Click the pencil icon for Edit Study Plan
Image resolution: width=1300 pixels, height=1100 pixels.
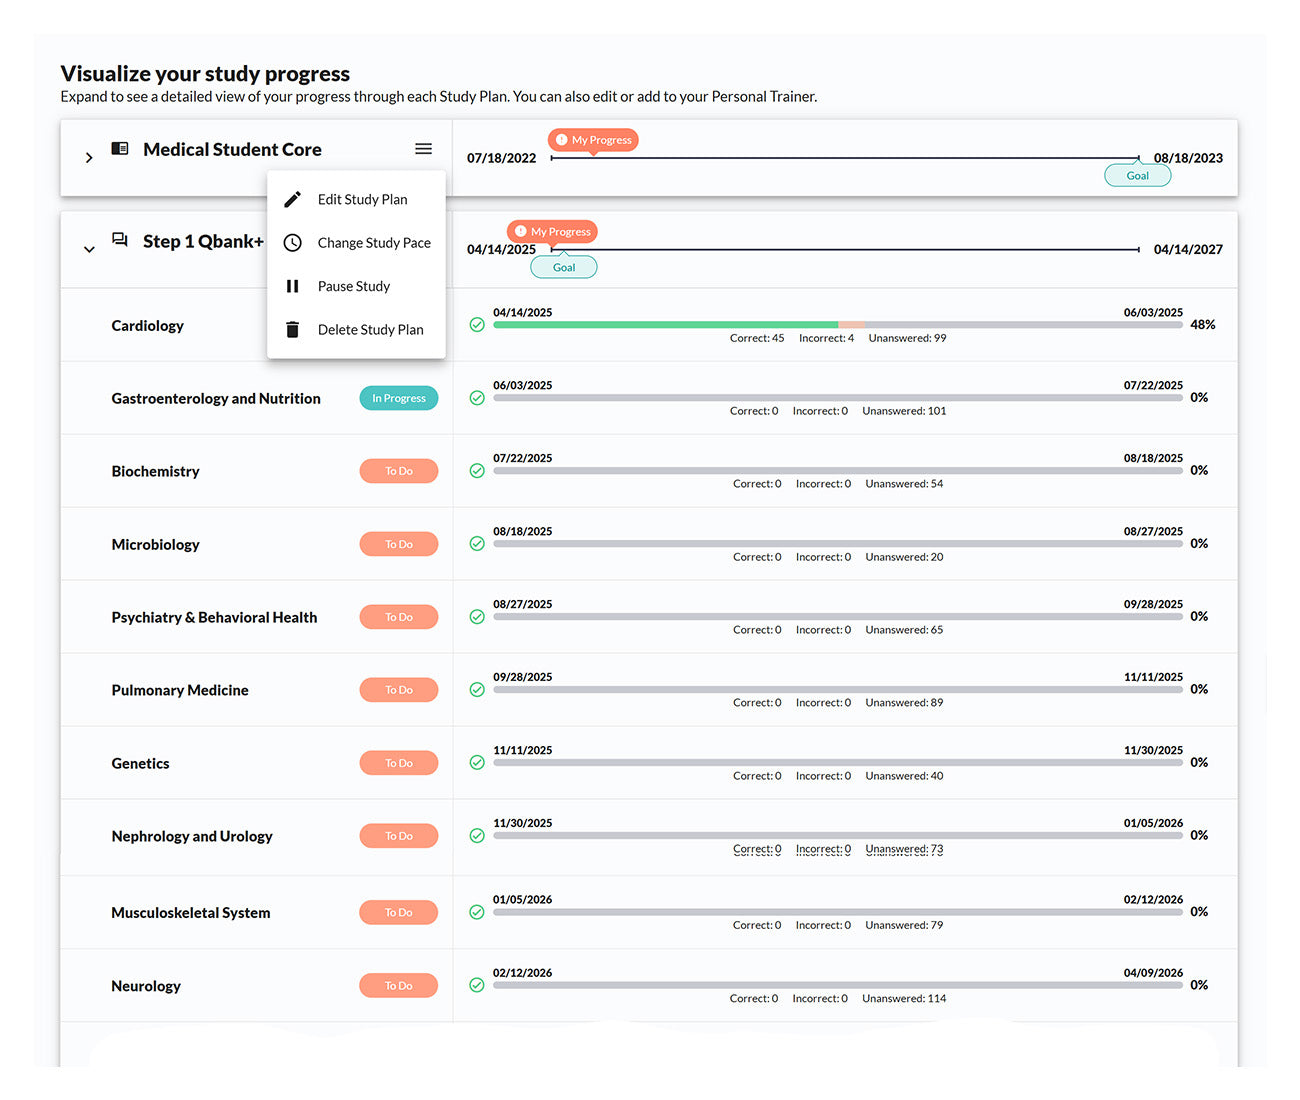292,200
